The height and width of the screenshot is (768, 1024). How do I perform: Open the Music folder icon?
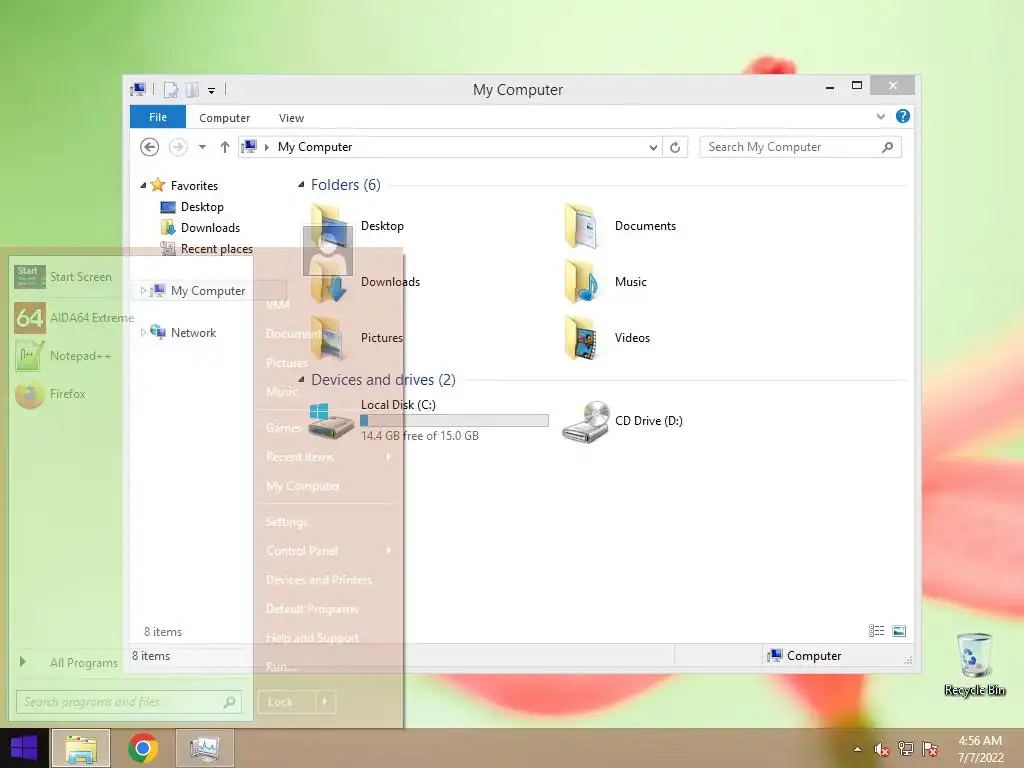click(x=581, y=282)
